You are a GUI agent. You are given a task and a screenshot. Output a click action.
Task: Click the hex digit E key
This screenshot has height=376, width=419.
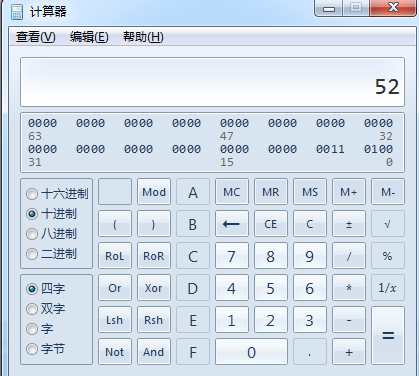click(x=193, y=320)
